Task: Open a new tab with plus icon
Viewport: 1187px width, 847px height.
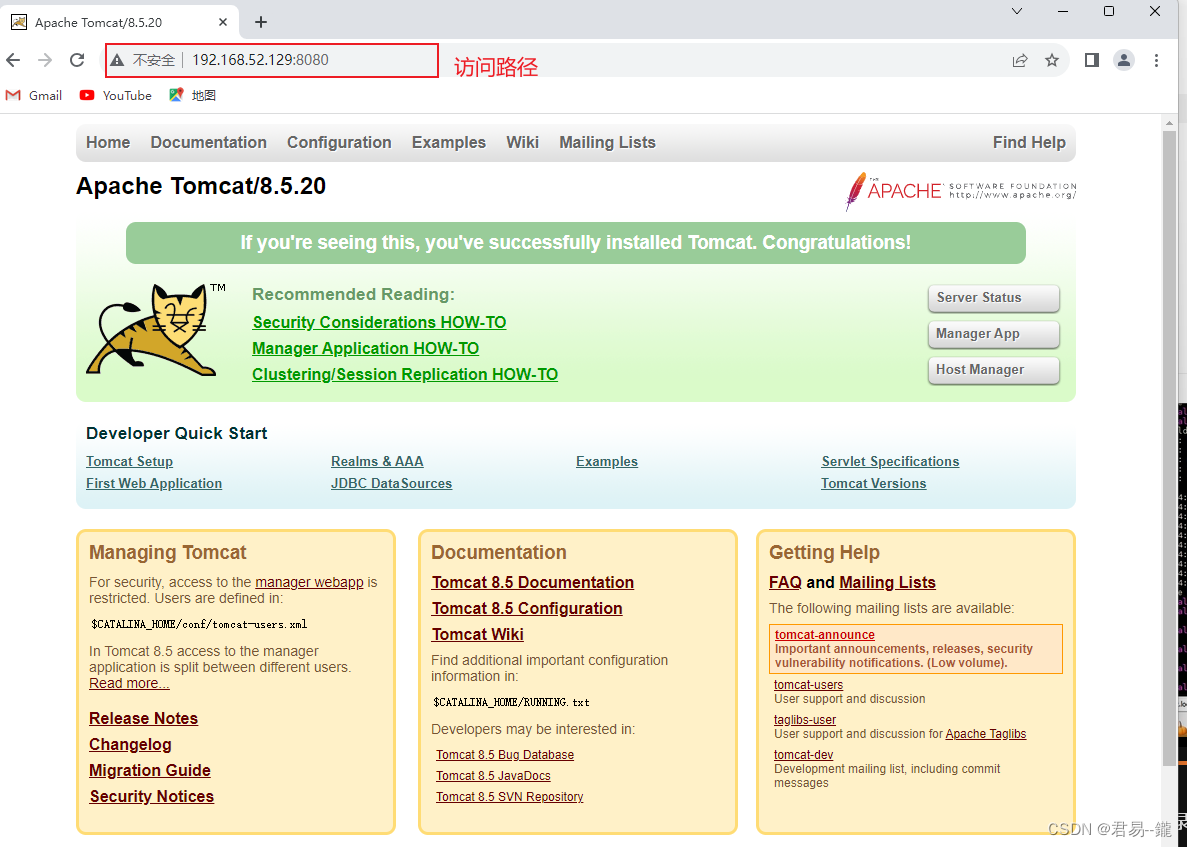Action: 260,22
